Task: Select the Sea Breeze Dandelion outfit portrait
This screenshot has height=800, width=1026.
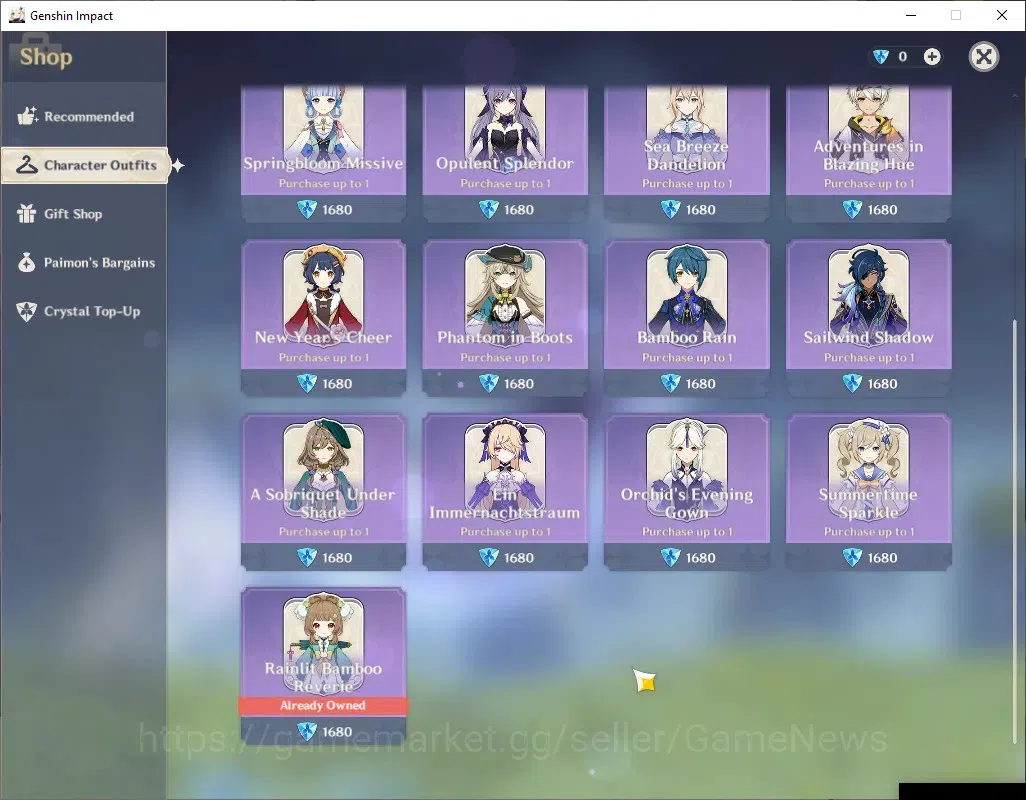Action: point(686,128)
